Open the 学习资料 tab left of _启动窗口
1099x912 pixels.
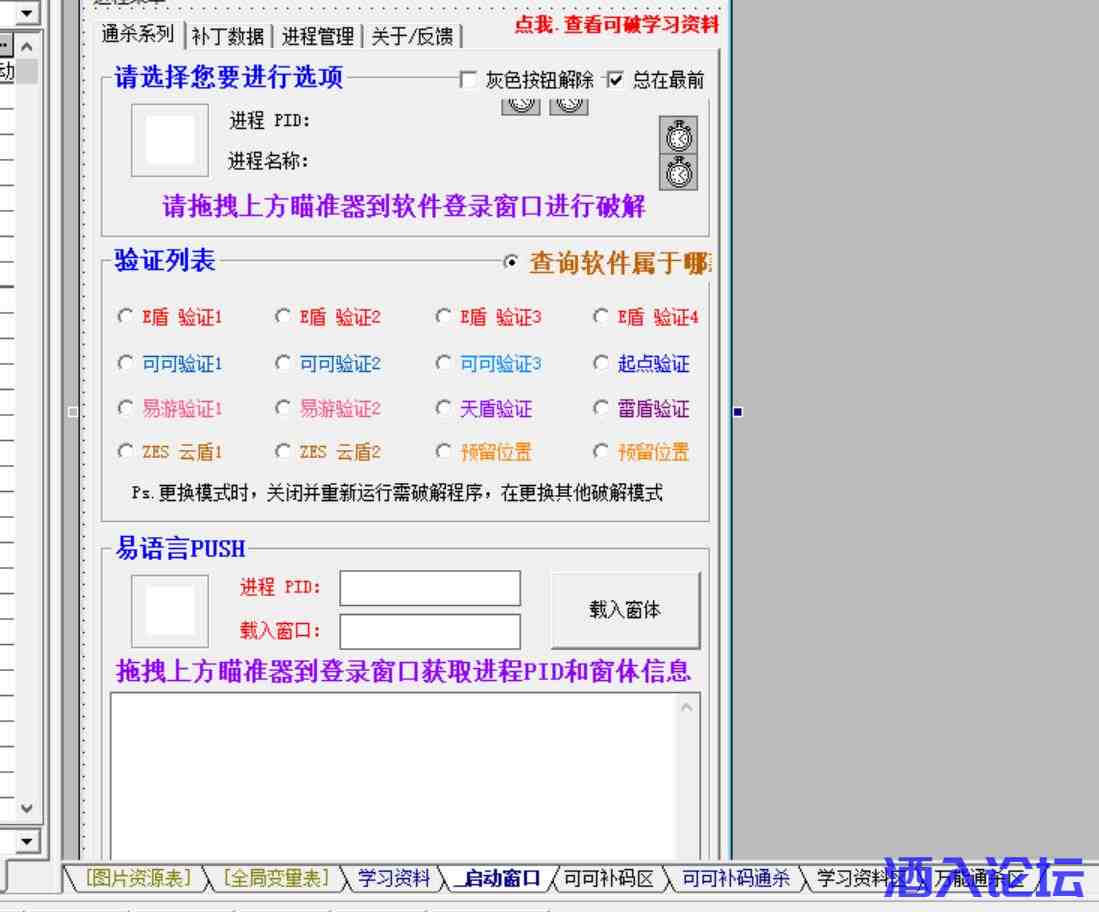click(x=393, y=878)
